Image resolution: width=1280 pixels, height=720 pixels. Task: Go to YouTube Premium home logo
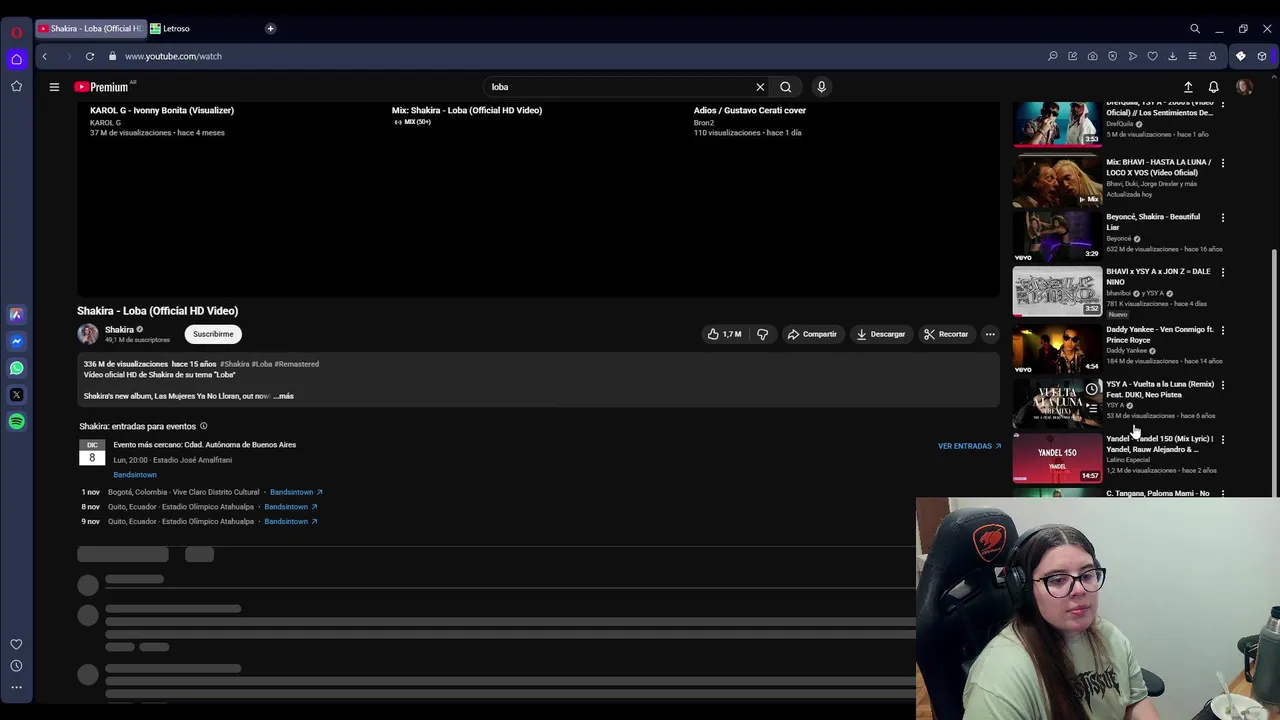(102, 87)
